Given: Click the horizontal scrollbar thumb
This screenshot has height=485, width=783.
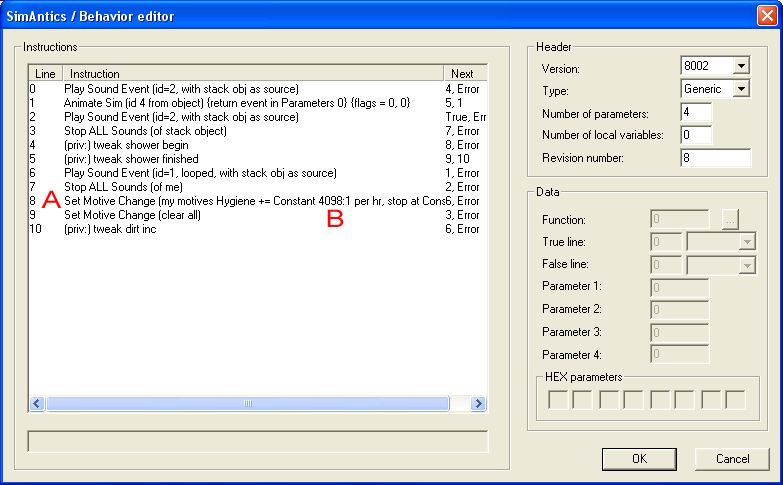Looking at the screenshot, I should coord(248,404).
